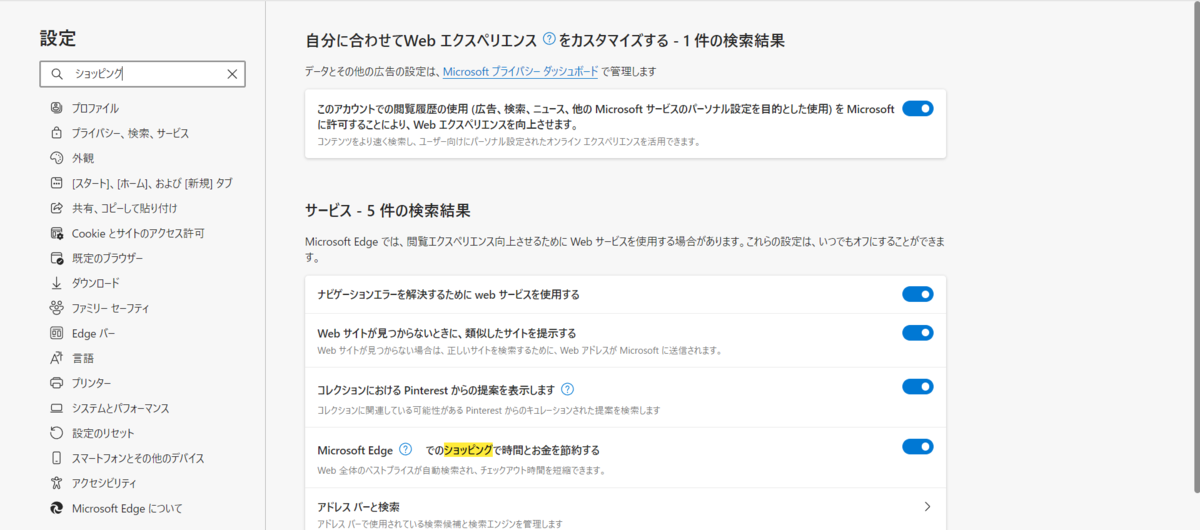Viewport: 1200px width, 530px height.
Task: Open Cookie とサイトのアクセス許可 page
Action: tap(138, 233)
